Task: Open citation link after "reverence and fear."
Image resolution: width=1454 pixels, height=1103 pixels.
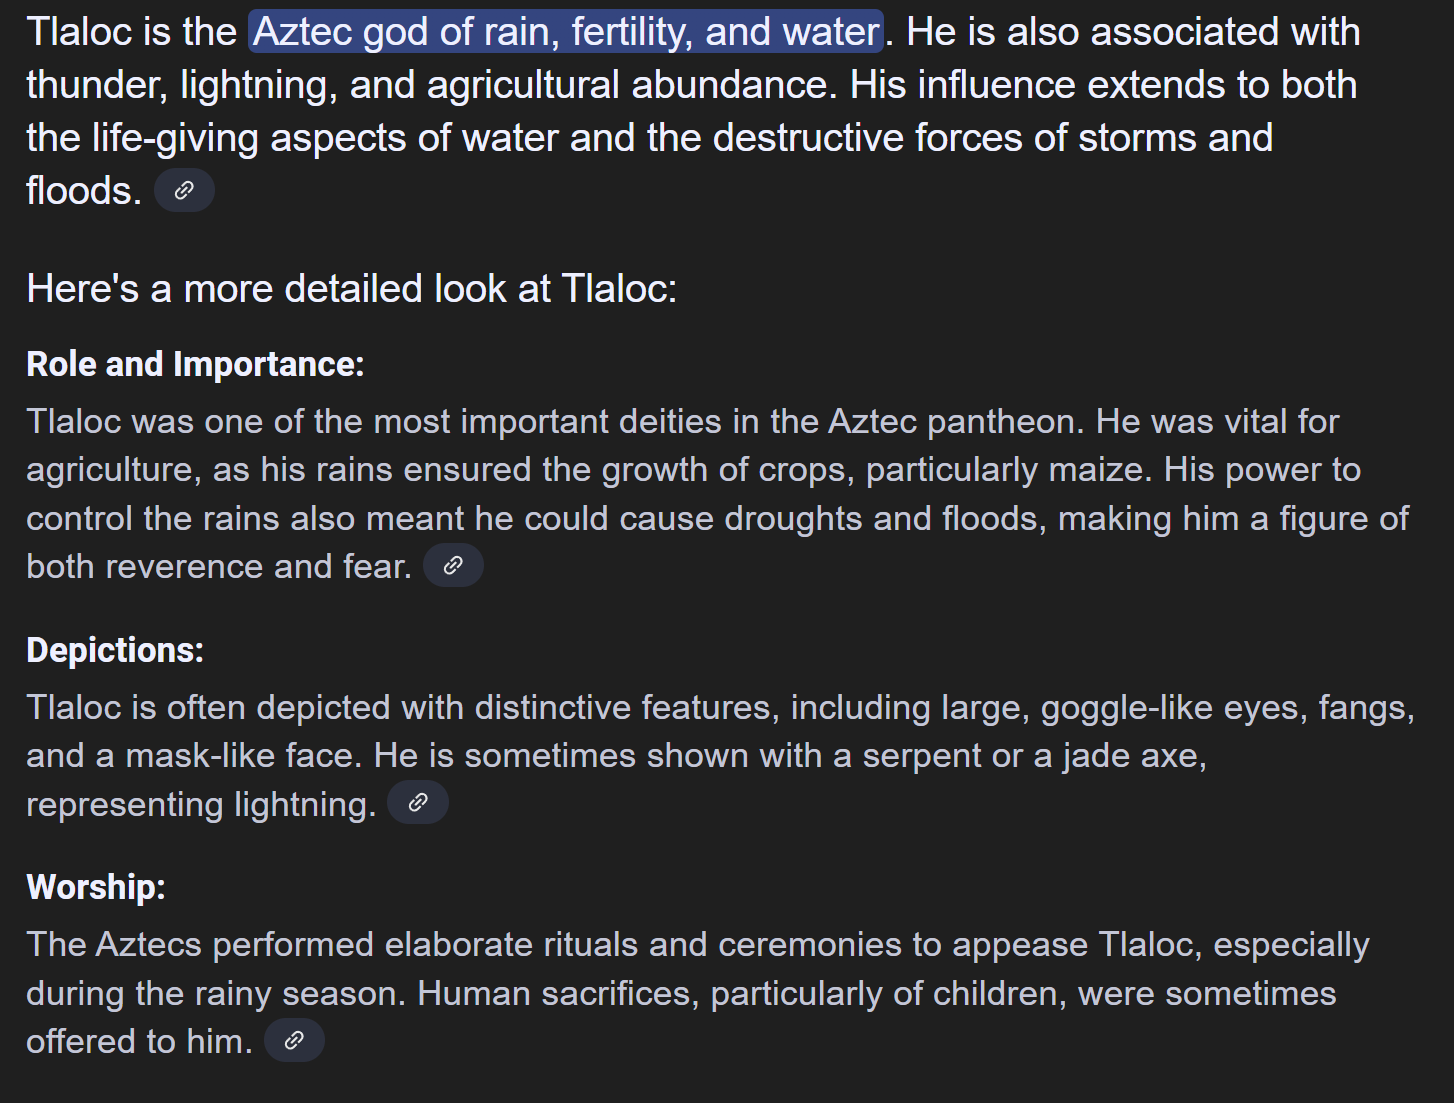Action: [453, 565]
